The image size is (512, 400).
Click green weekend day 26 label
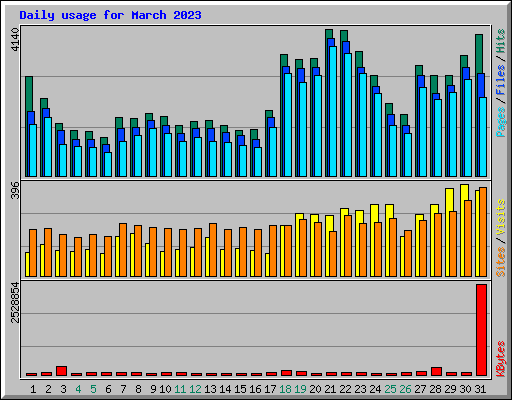[405, 389]
